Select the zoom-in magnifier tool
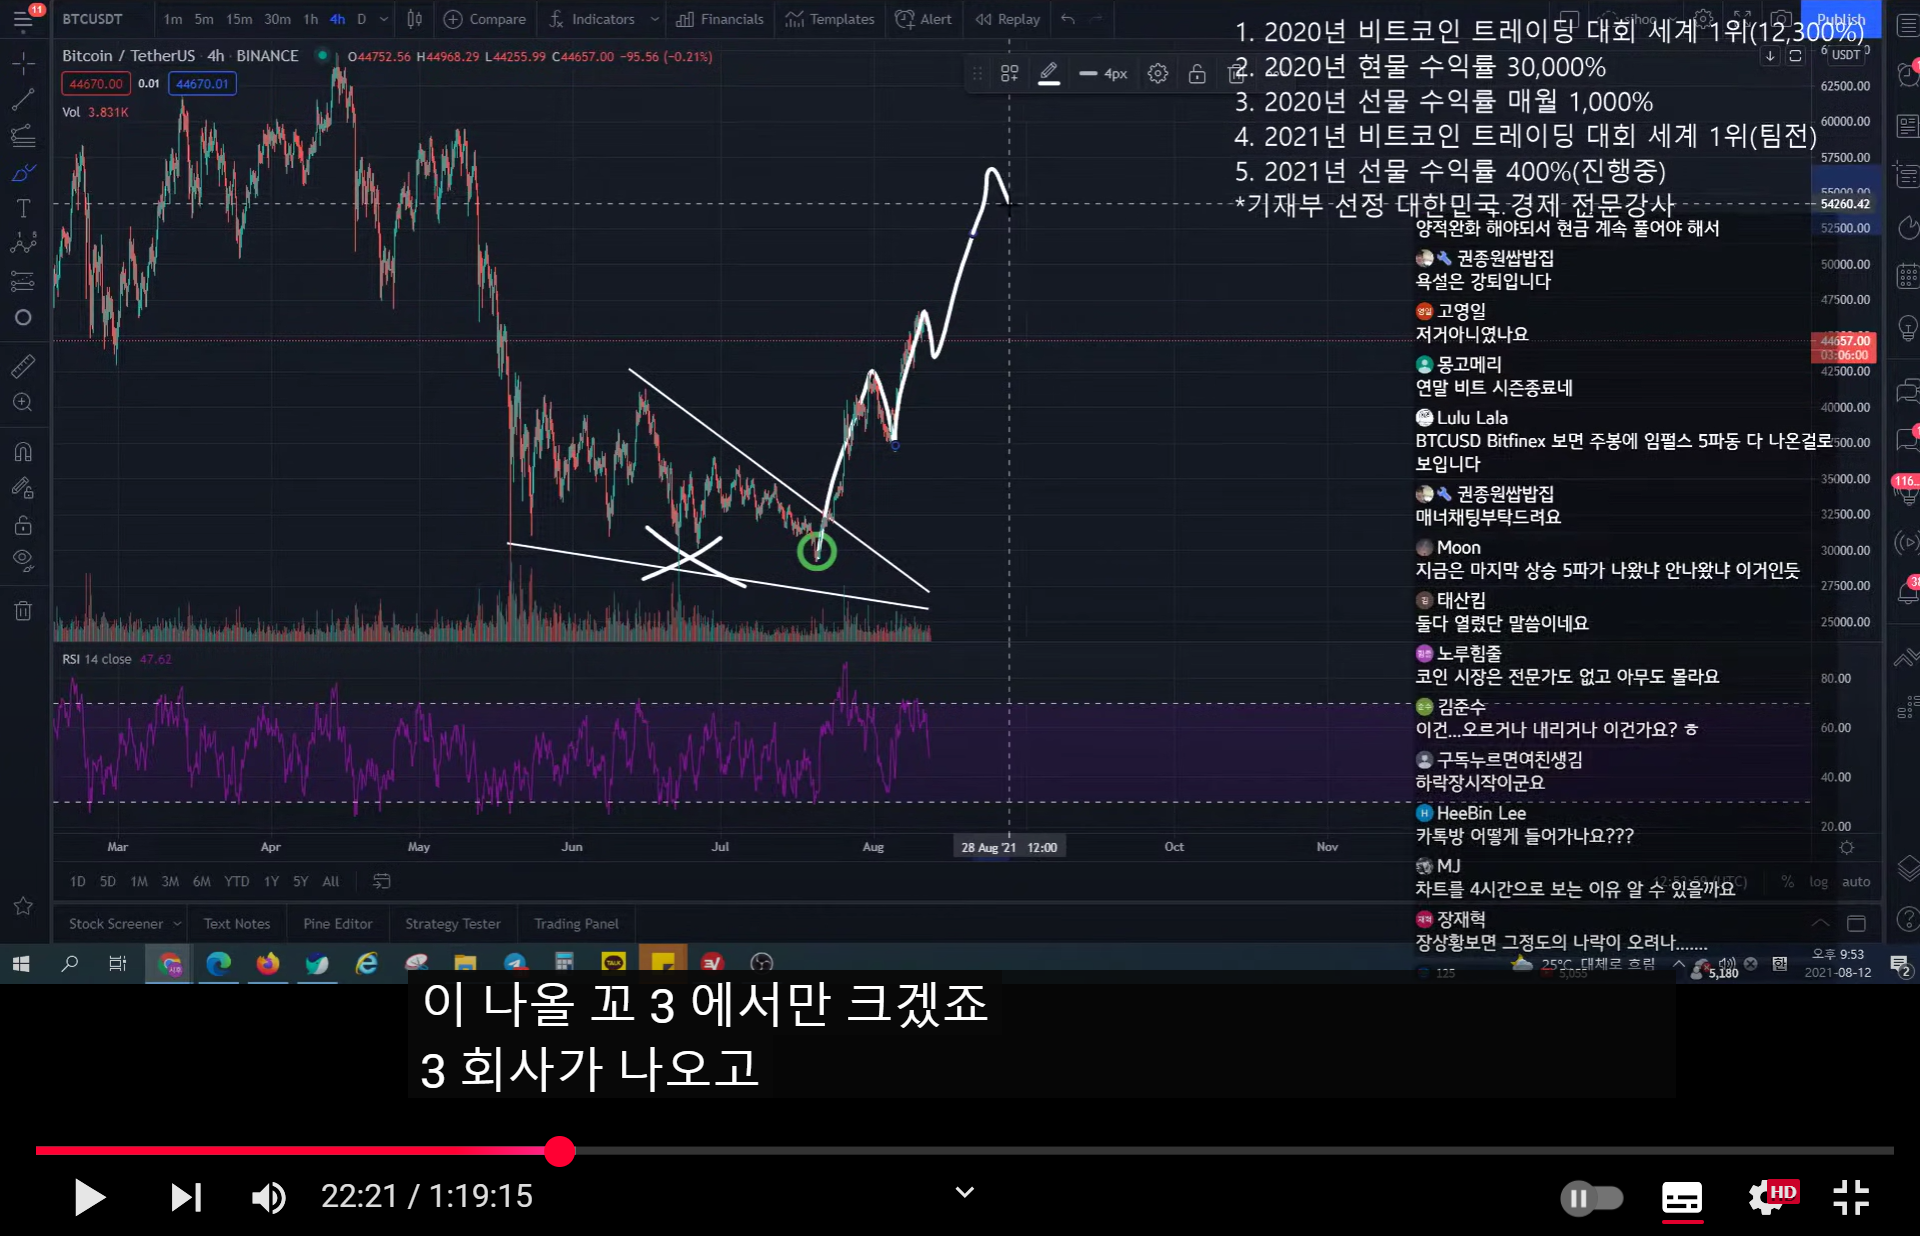The width and height of the screenshot is (1920, 1236). pos(23,403)
